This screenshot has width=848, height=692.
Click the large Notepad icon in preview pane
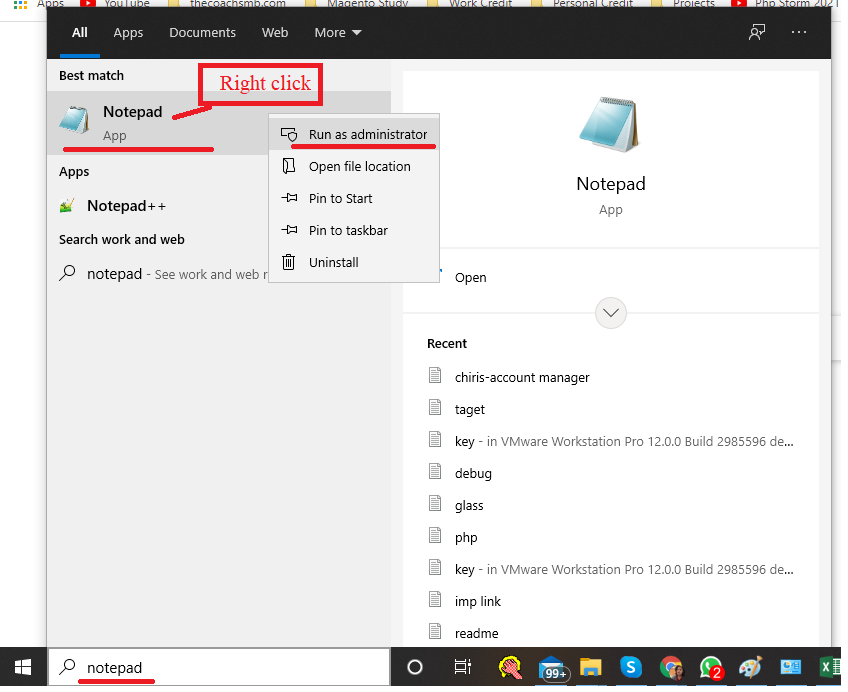[610, 124]
